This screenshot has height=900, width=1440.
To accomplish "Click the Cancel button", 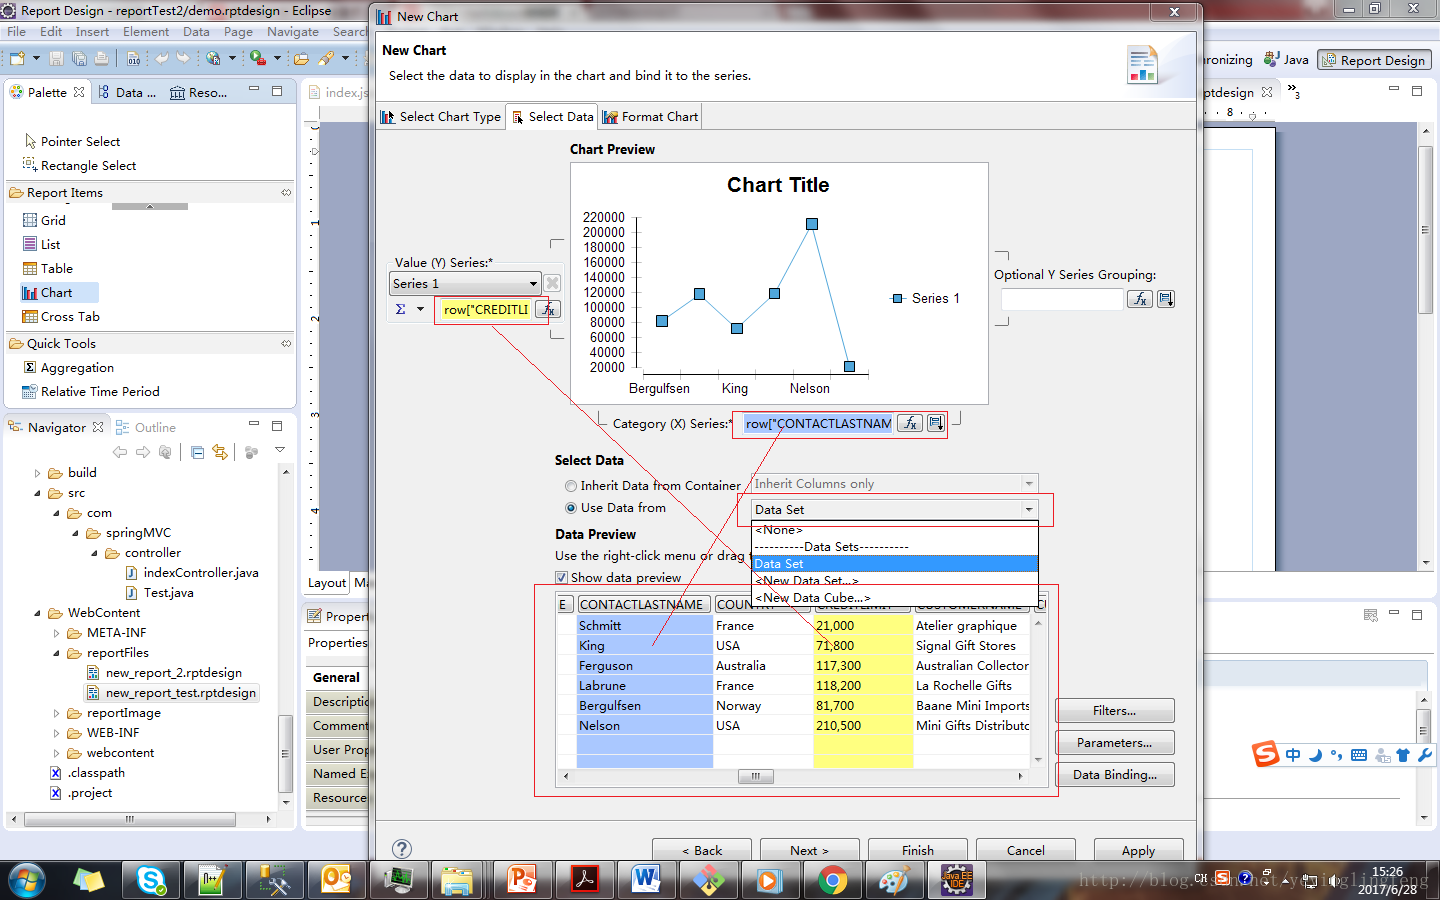I will 1026,850.
